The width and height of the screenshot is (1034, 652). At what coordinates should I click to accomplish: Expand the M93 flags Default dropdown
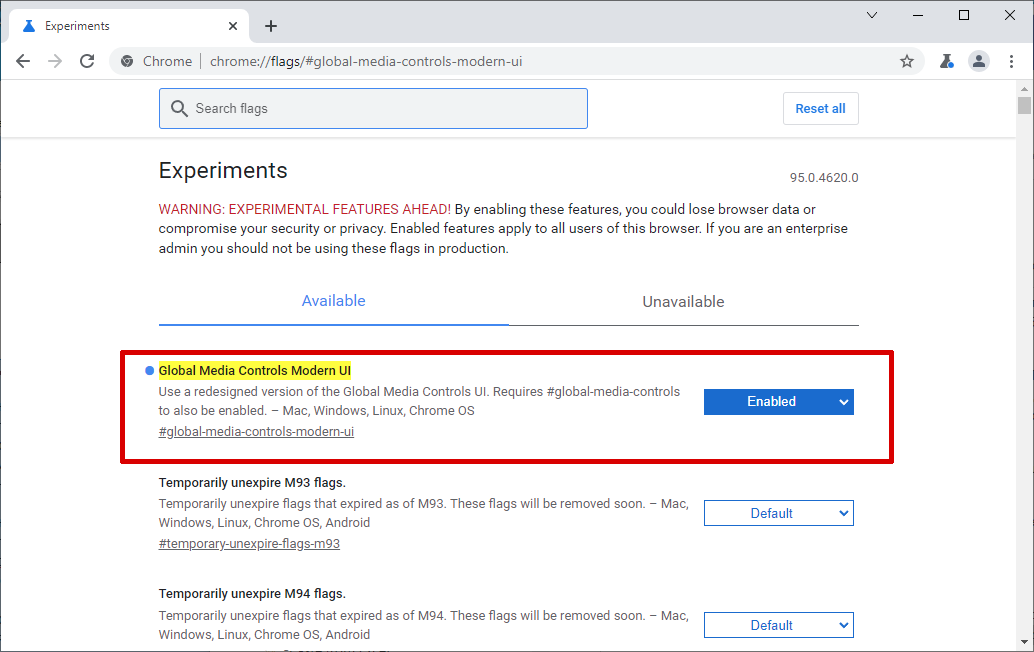click(x=779, y=514)
